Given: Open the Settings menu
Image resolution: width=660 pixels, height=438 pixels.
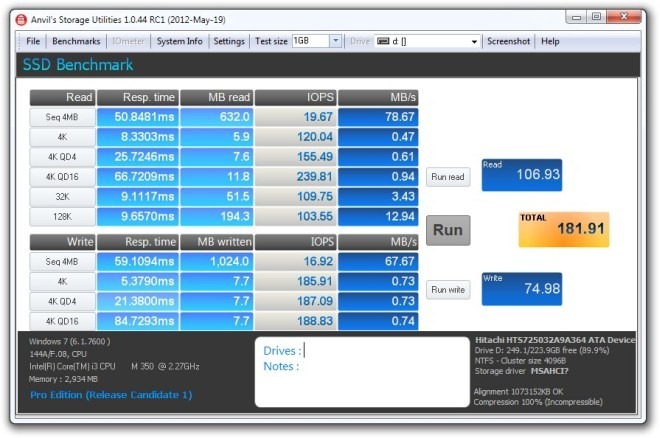Looking at the screenshot, I should [x=229, y=41].
